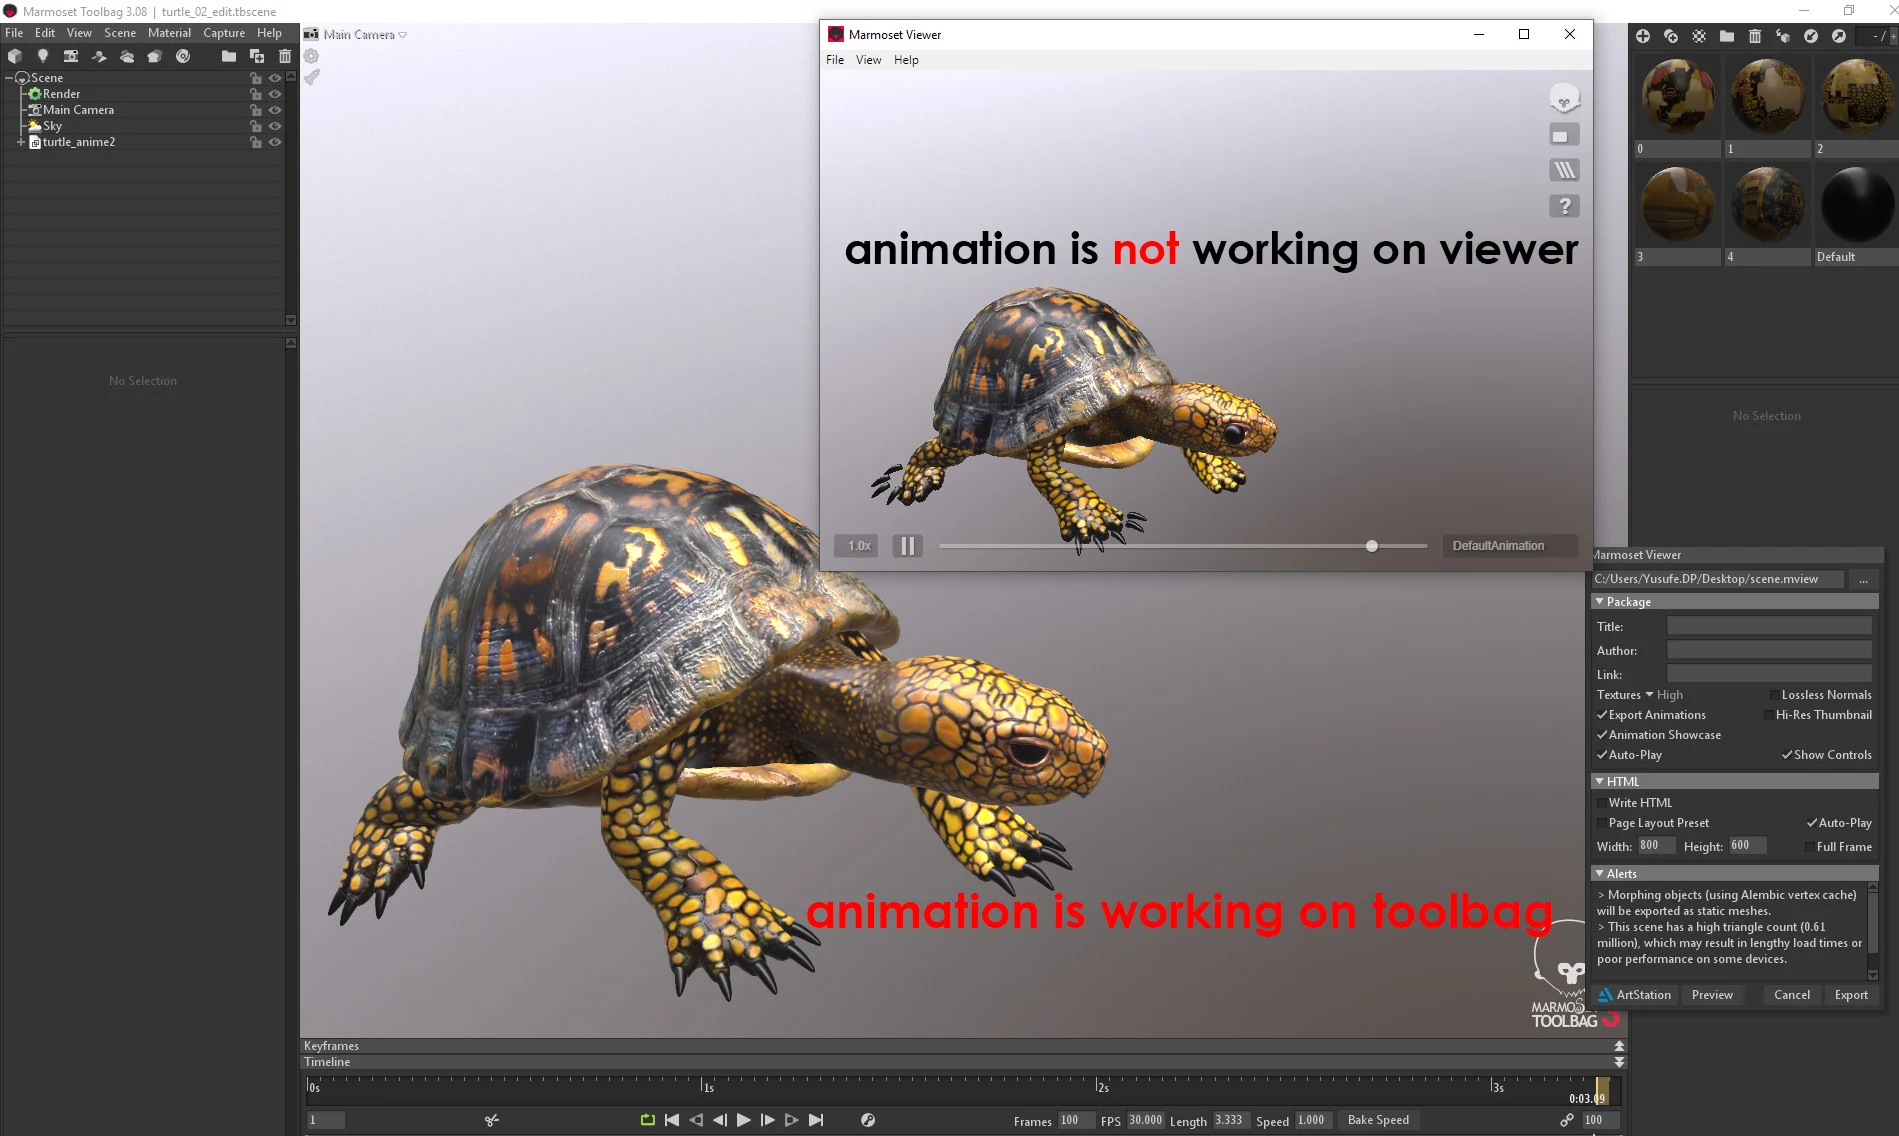Create a new scene group folder
The image size is (1899, 1136).
pos(229,56)
